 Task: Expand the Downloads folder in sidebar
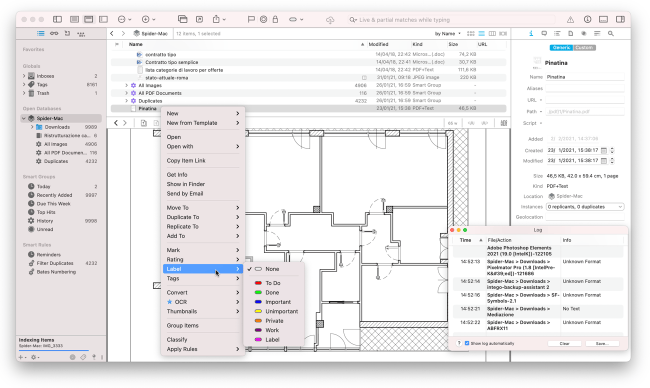32,127
